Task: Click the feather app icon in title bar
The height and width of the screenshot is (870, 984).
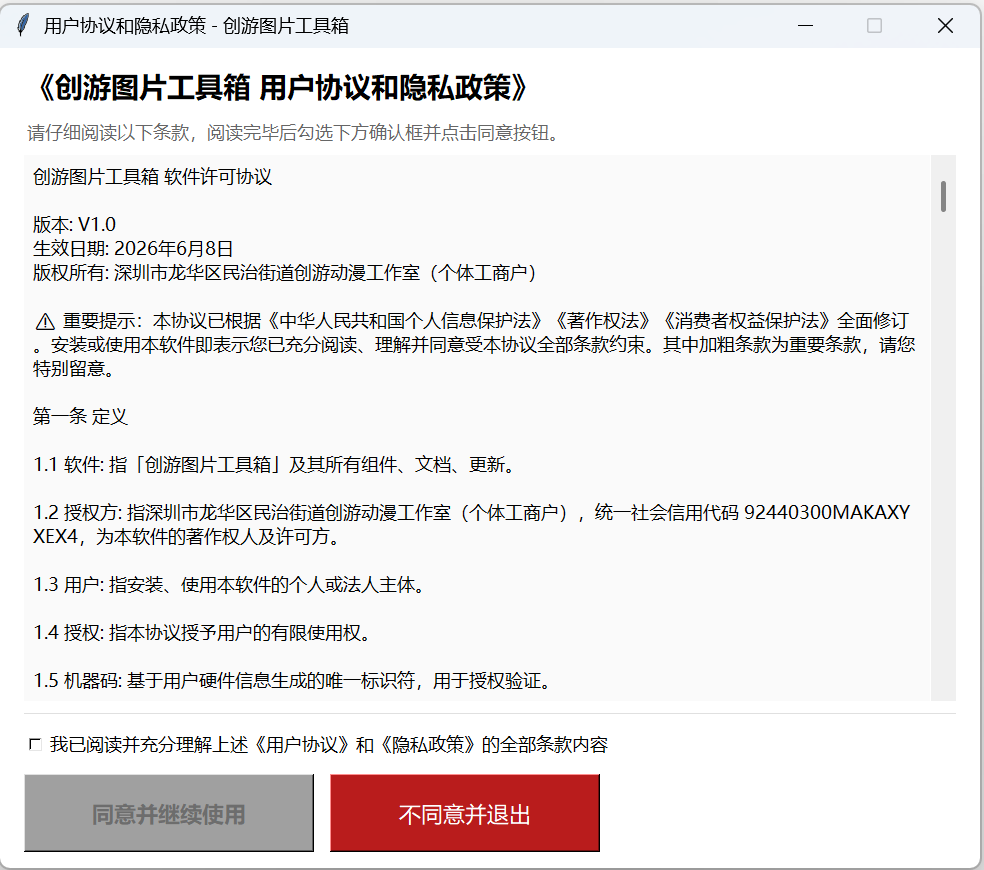Action: [23, 26]
